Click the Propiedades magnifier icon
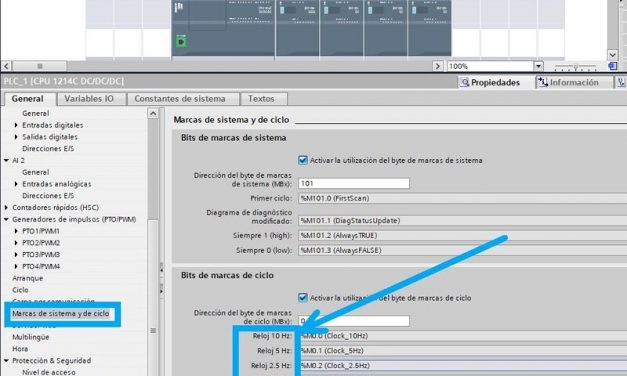This screenshot has height=376, width=627. (x=464, y=82)
